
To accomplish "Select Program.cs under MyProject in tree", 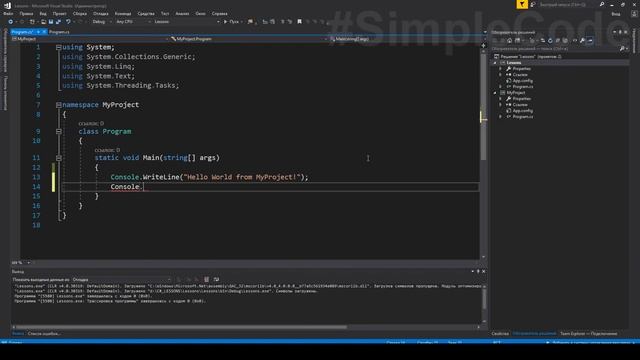I will click(522, 117).
